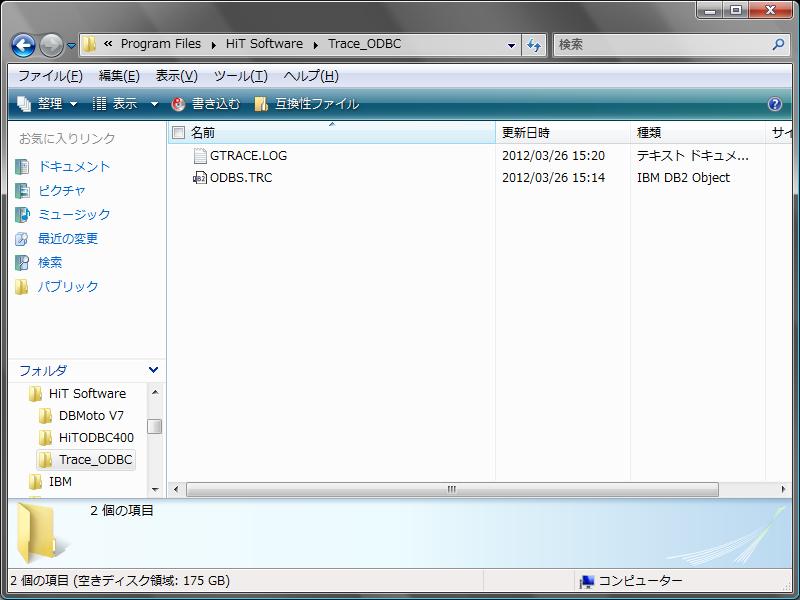Expand the 表示 views dropdown arrow
This screenshot has width=800, height=600.
(x=154, y=104)
